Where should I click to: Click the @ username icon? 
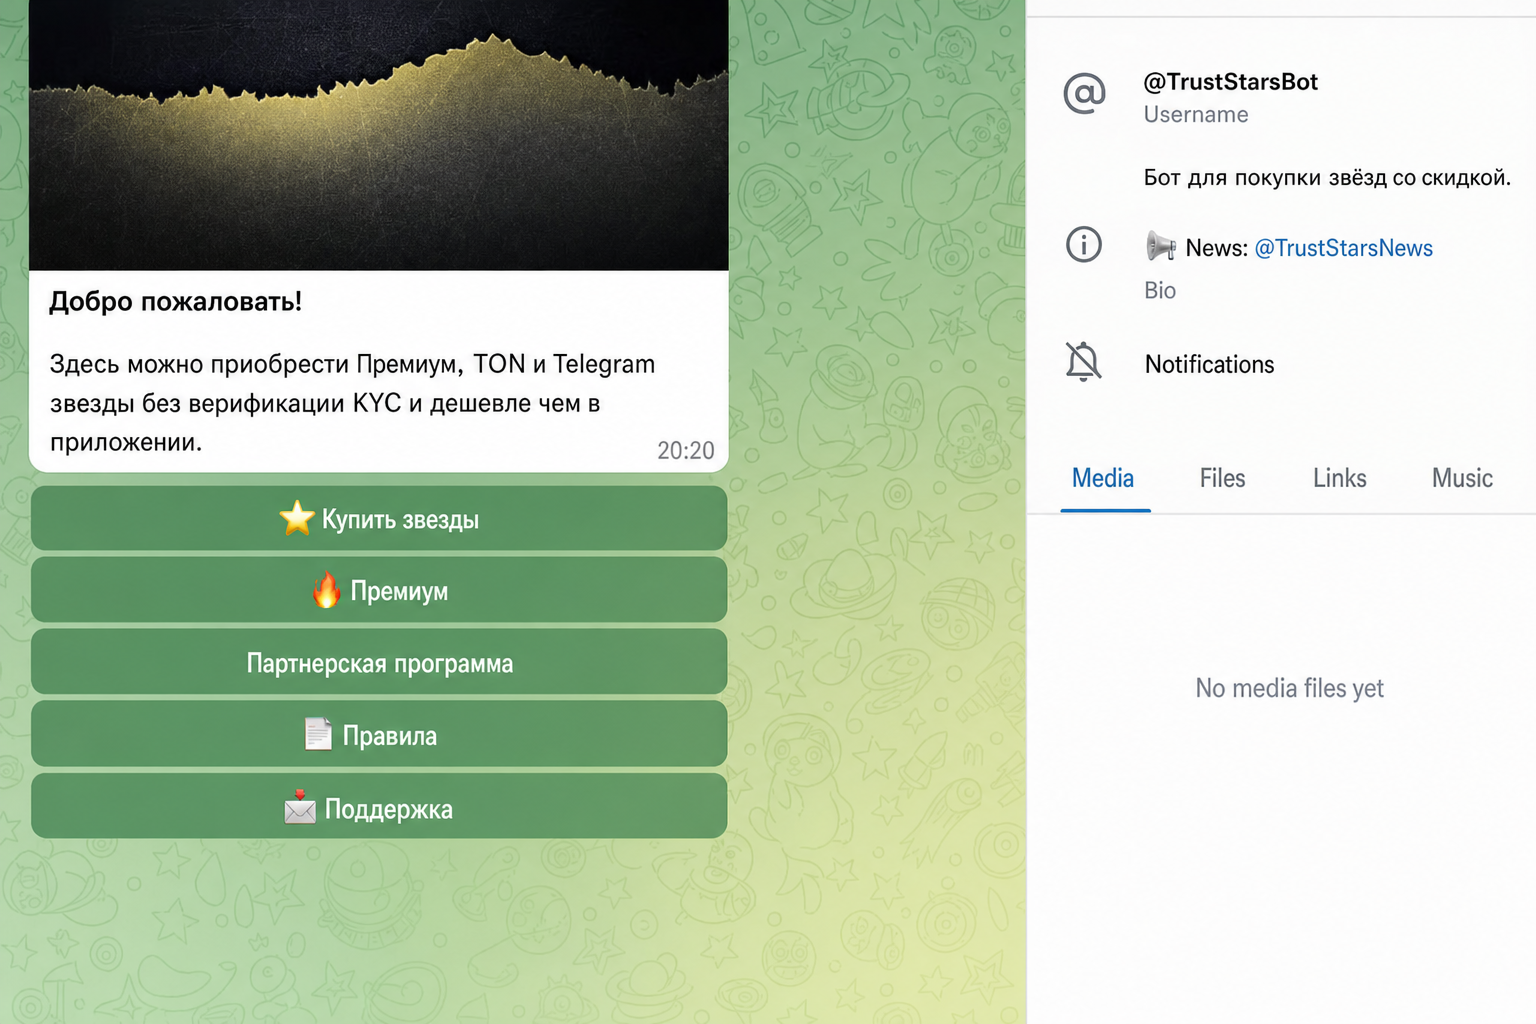click(x=1084, y=94)
